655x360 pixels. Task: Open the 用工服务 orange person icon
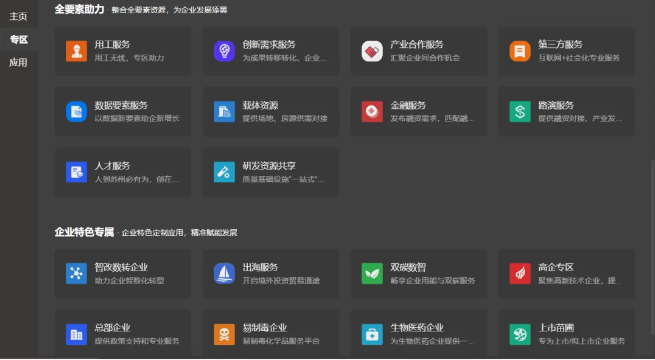click(76, 51)
